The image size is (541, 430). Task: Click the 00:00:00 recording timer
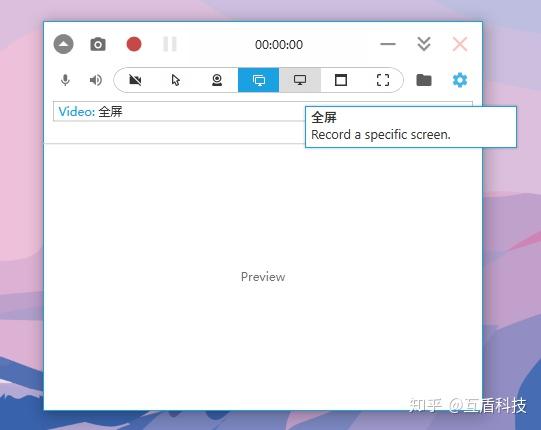279,45
